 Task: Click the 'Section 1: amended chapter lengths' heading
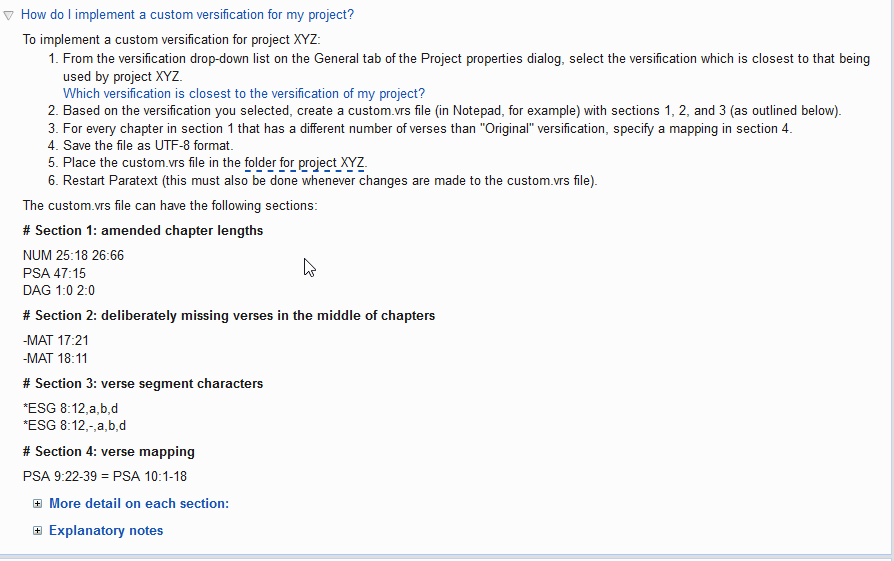(143, 231)
